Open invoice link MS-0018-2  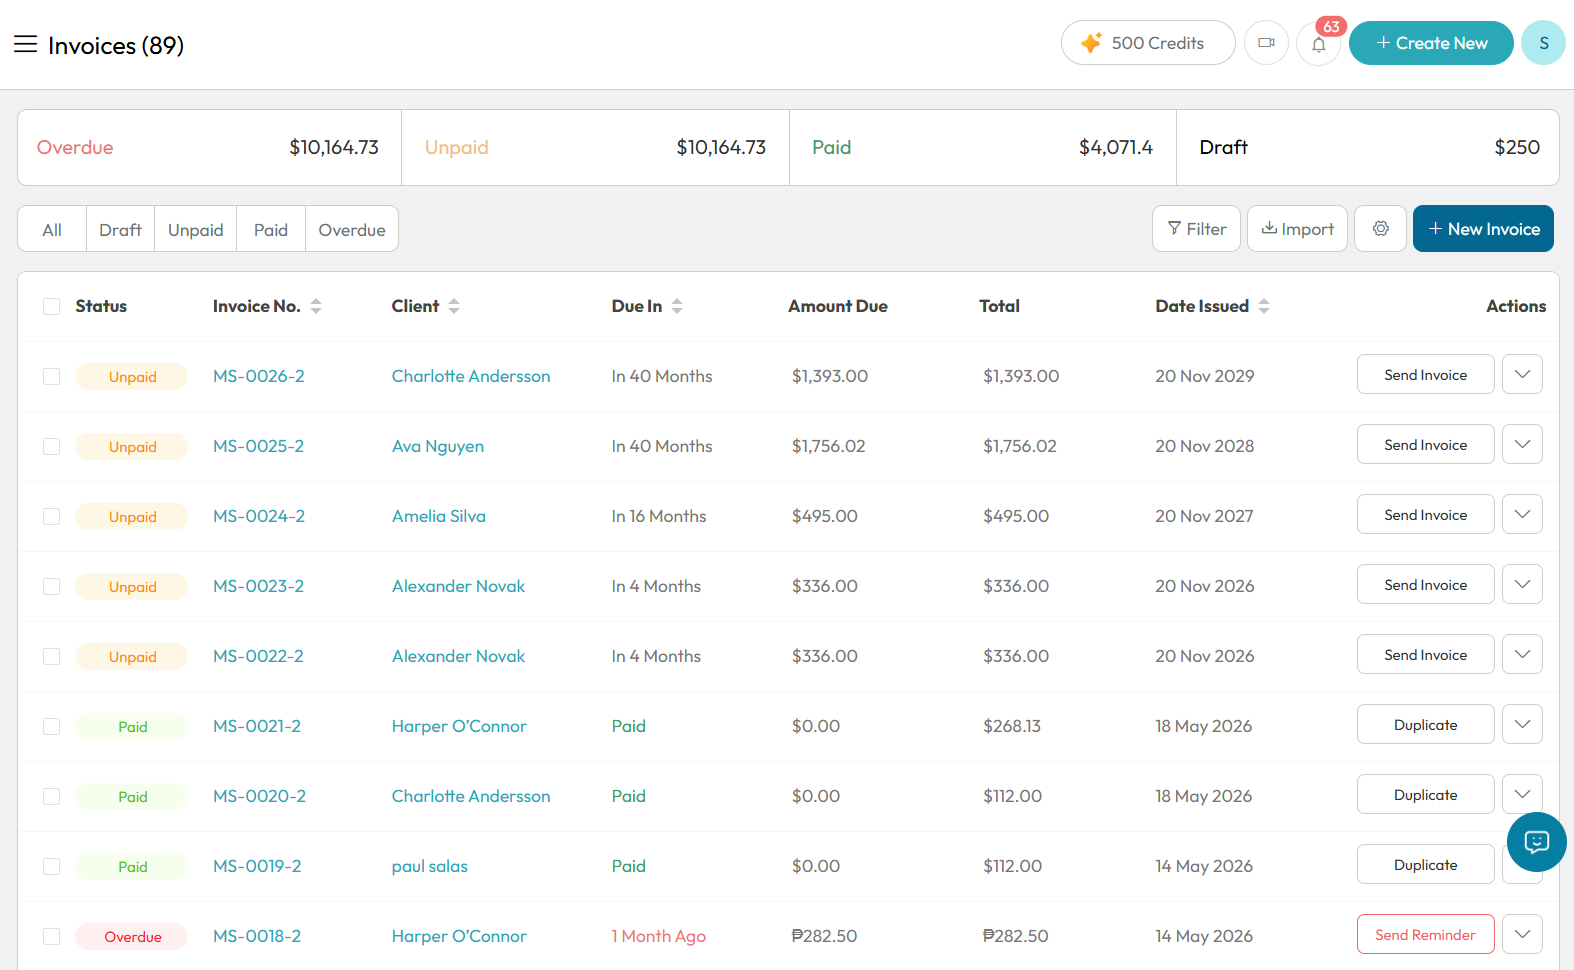tap(257, 936)
